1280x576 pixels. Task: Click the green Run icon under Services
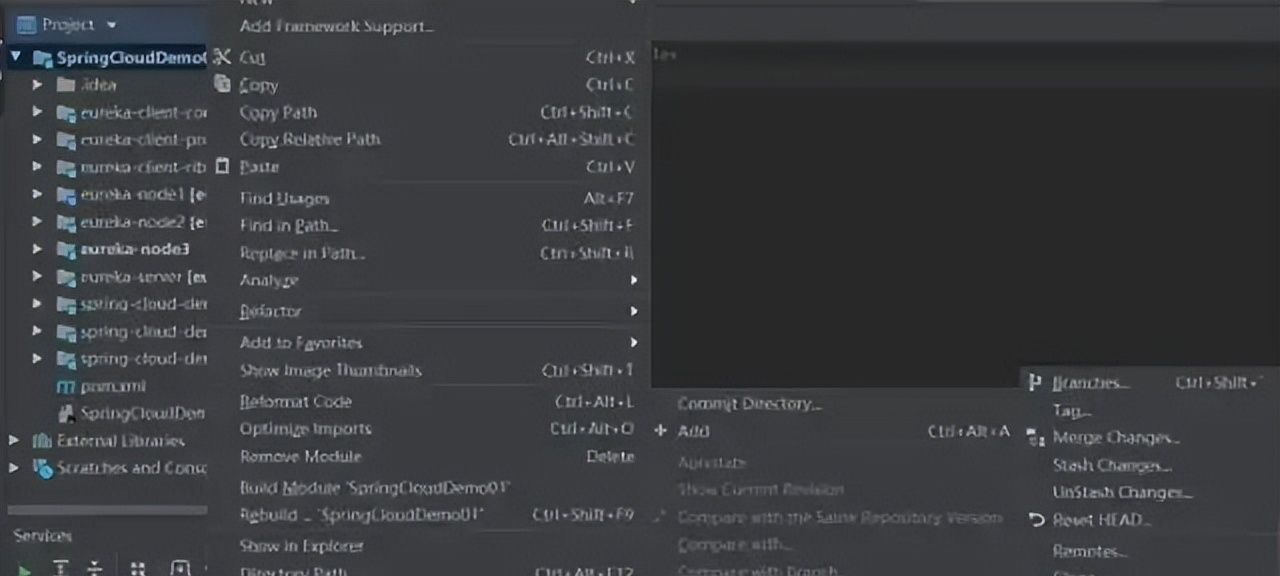coord(25,568)
